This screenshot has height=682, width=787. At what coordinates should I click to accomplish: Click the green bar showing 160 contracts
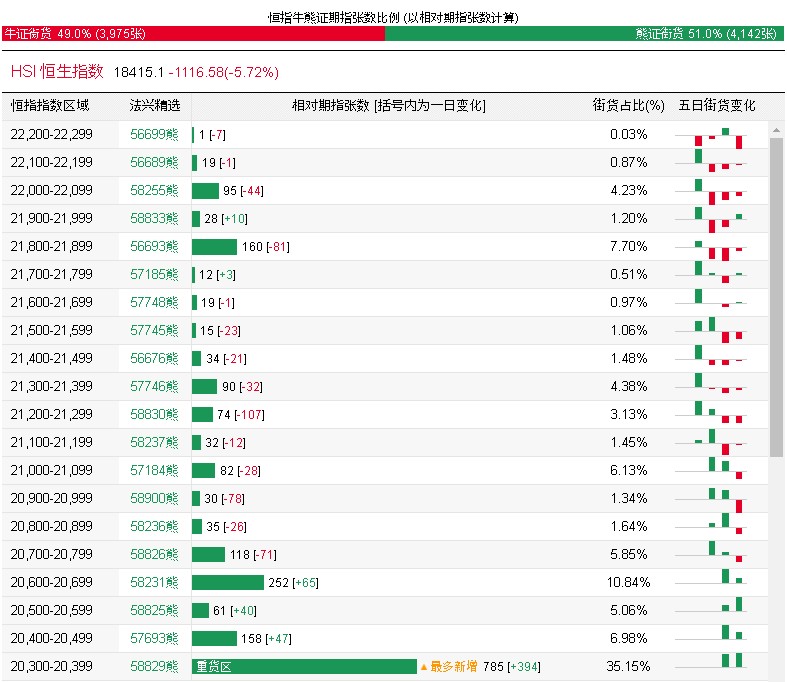[x=214, y=247]
